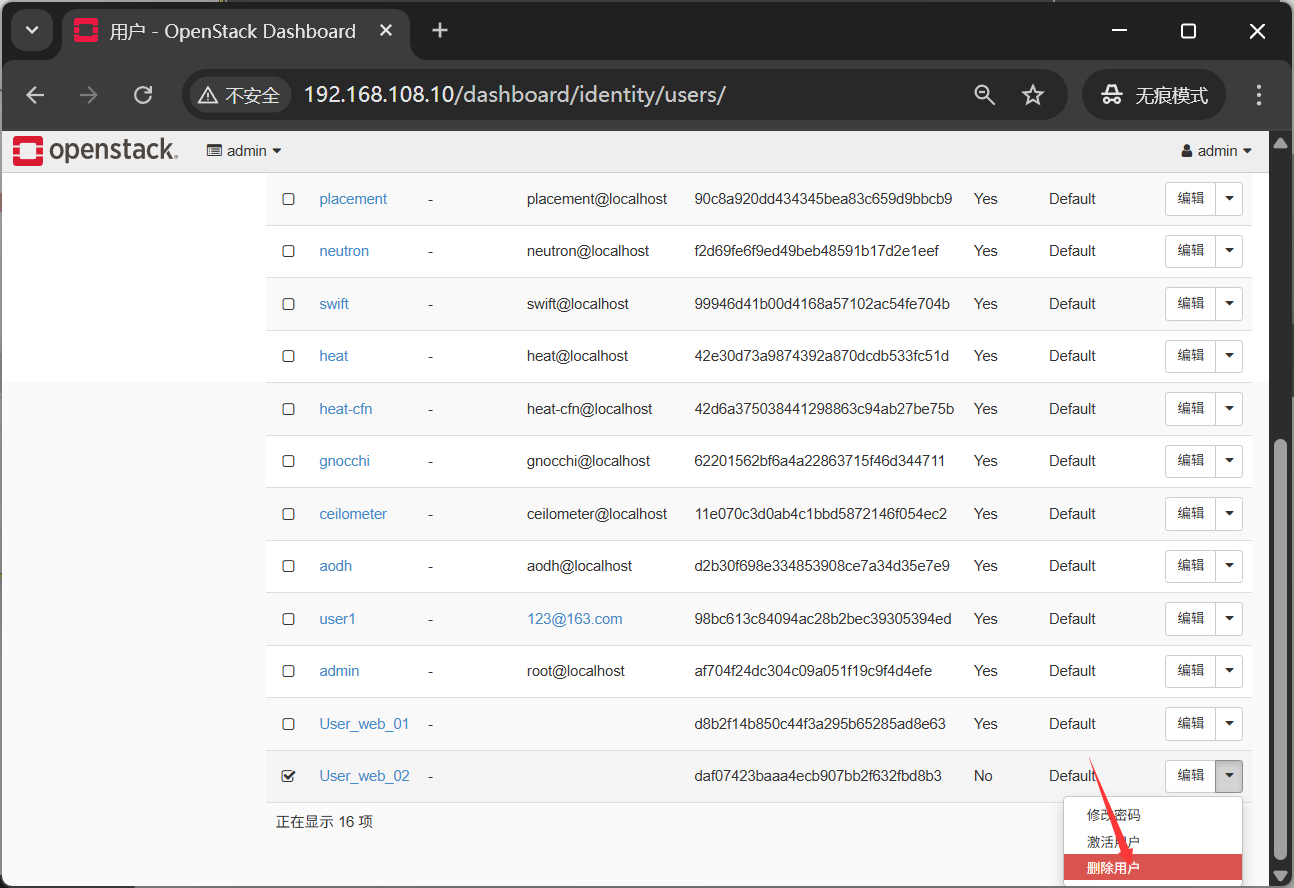
Task: Click the not secure warning badge
Action: click(x=239, y=95)
